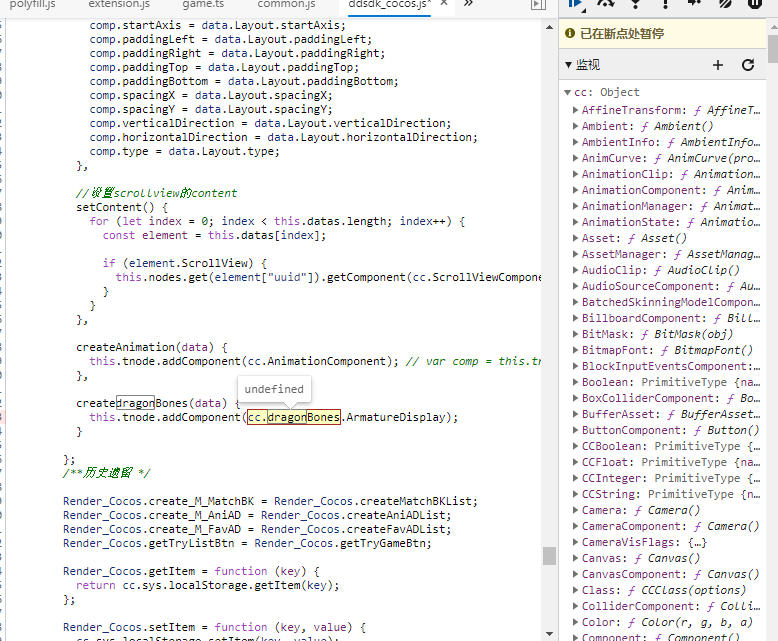Select the ddsdk_cocos.js tab

click(x=389, y=4)
